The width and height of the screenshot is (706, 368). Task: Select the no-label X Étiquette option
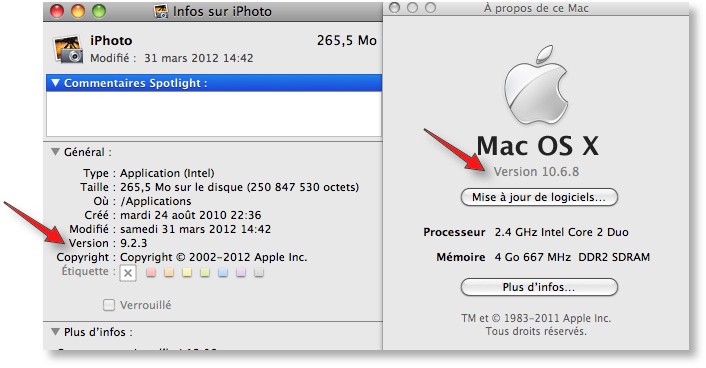pos(128,273)
